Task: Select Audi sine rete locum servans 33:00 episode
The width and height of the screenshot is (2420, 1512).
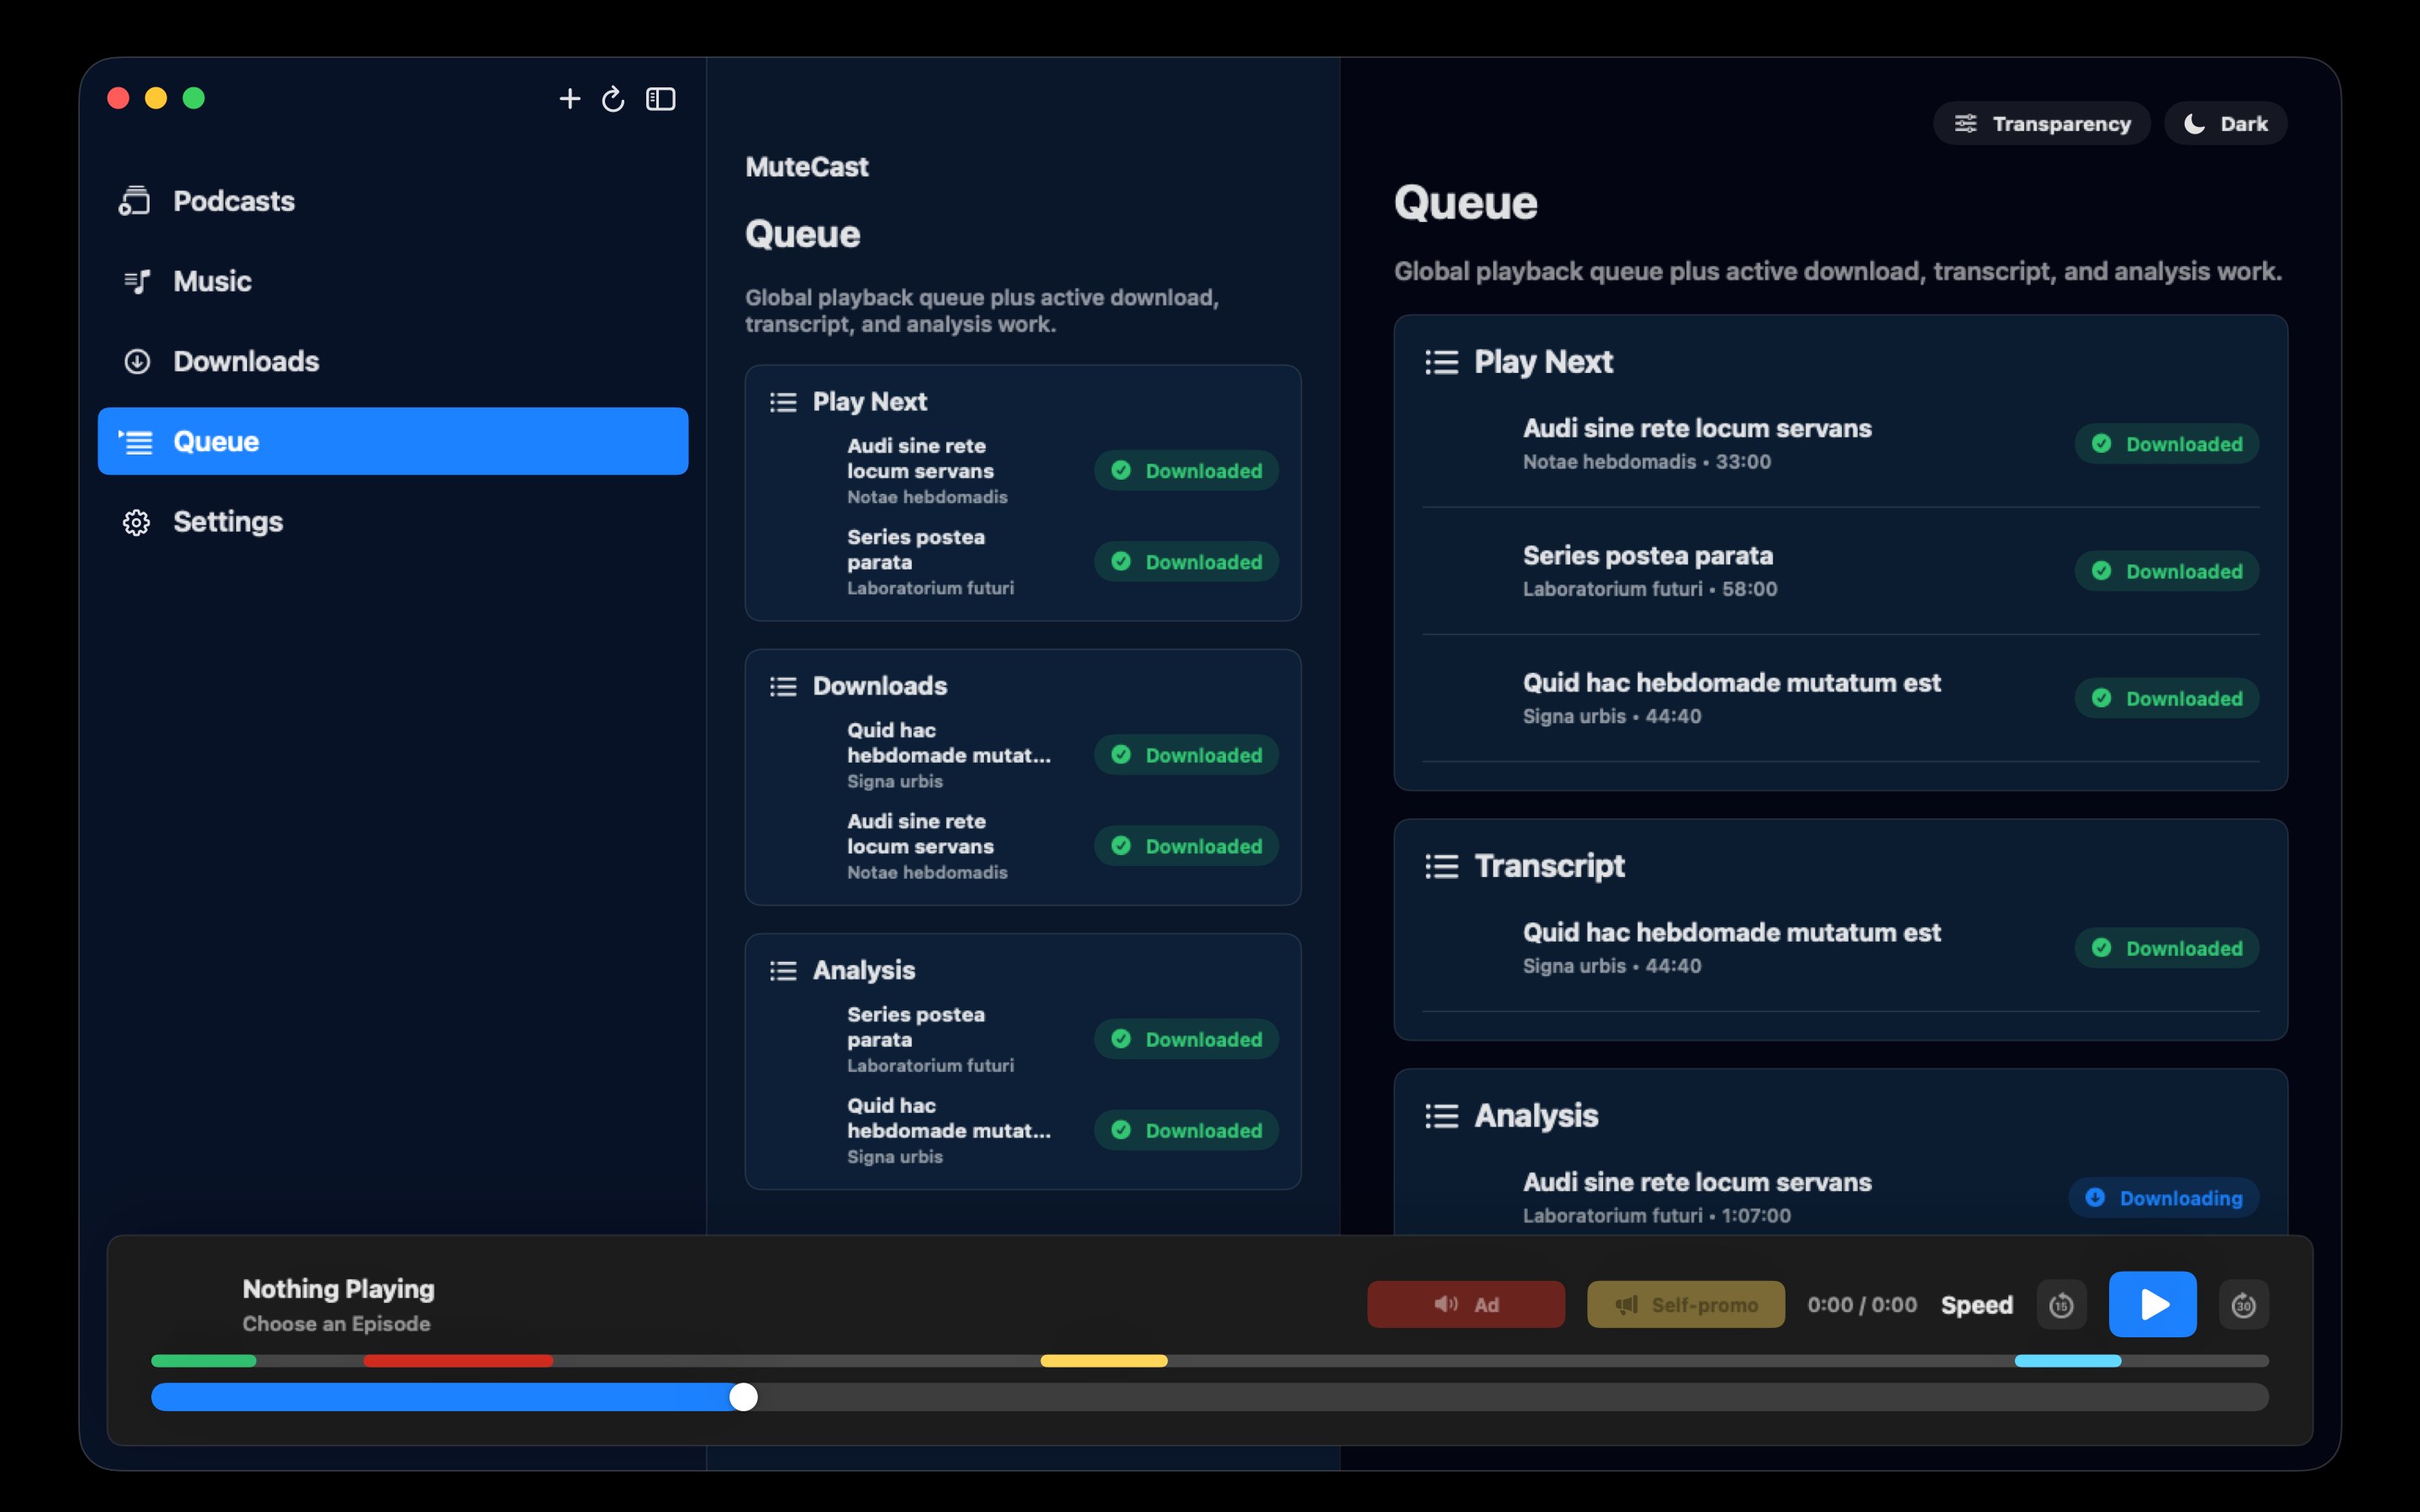Action: pos(1840,444)
